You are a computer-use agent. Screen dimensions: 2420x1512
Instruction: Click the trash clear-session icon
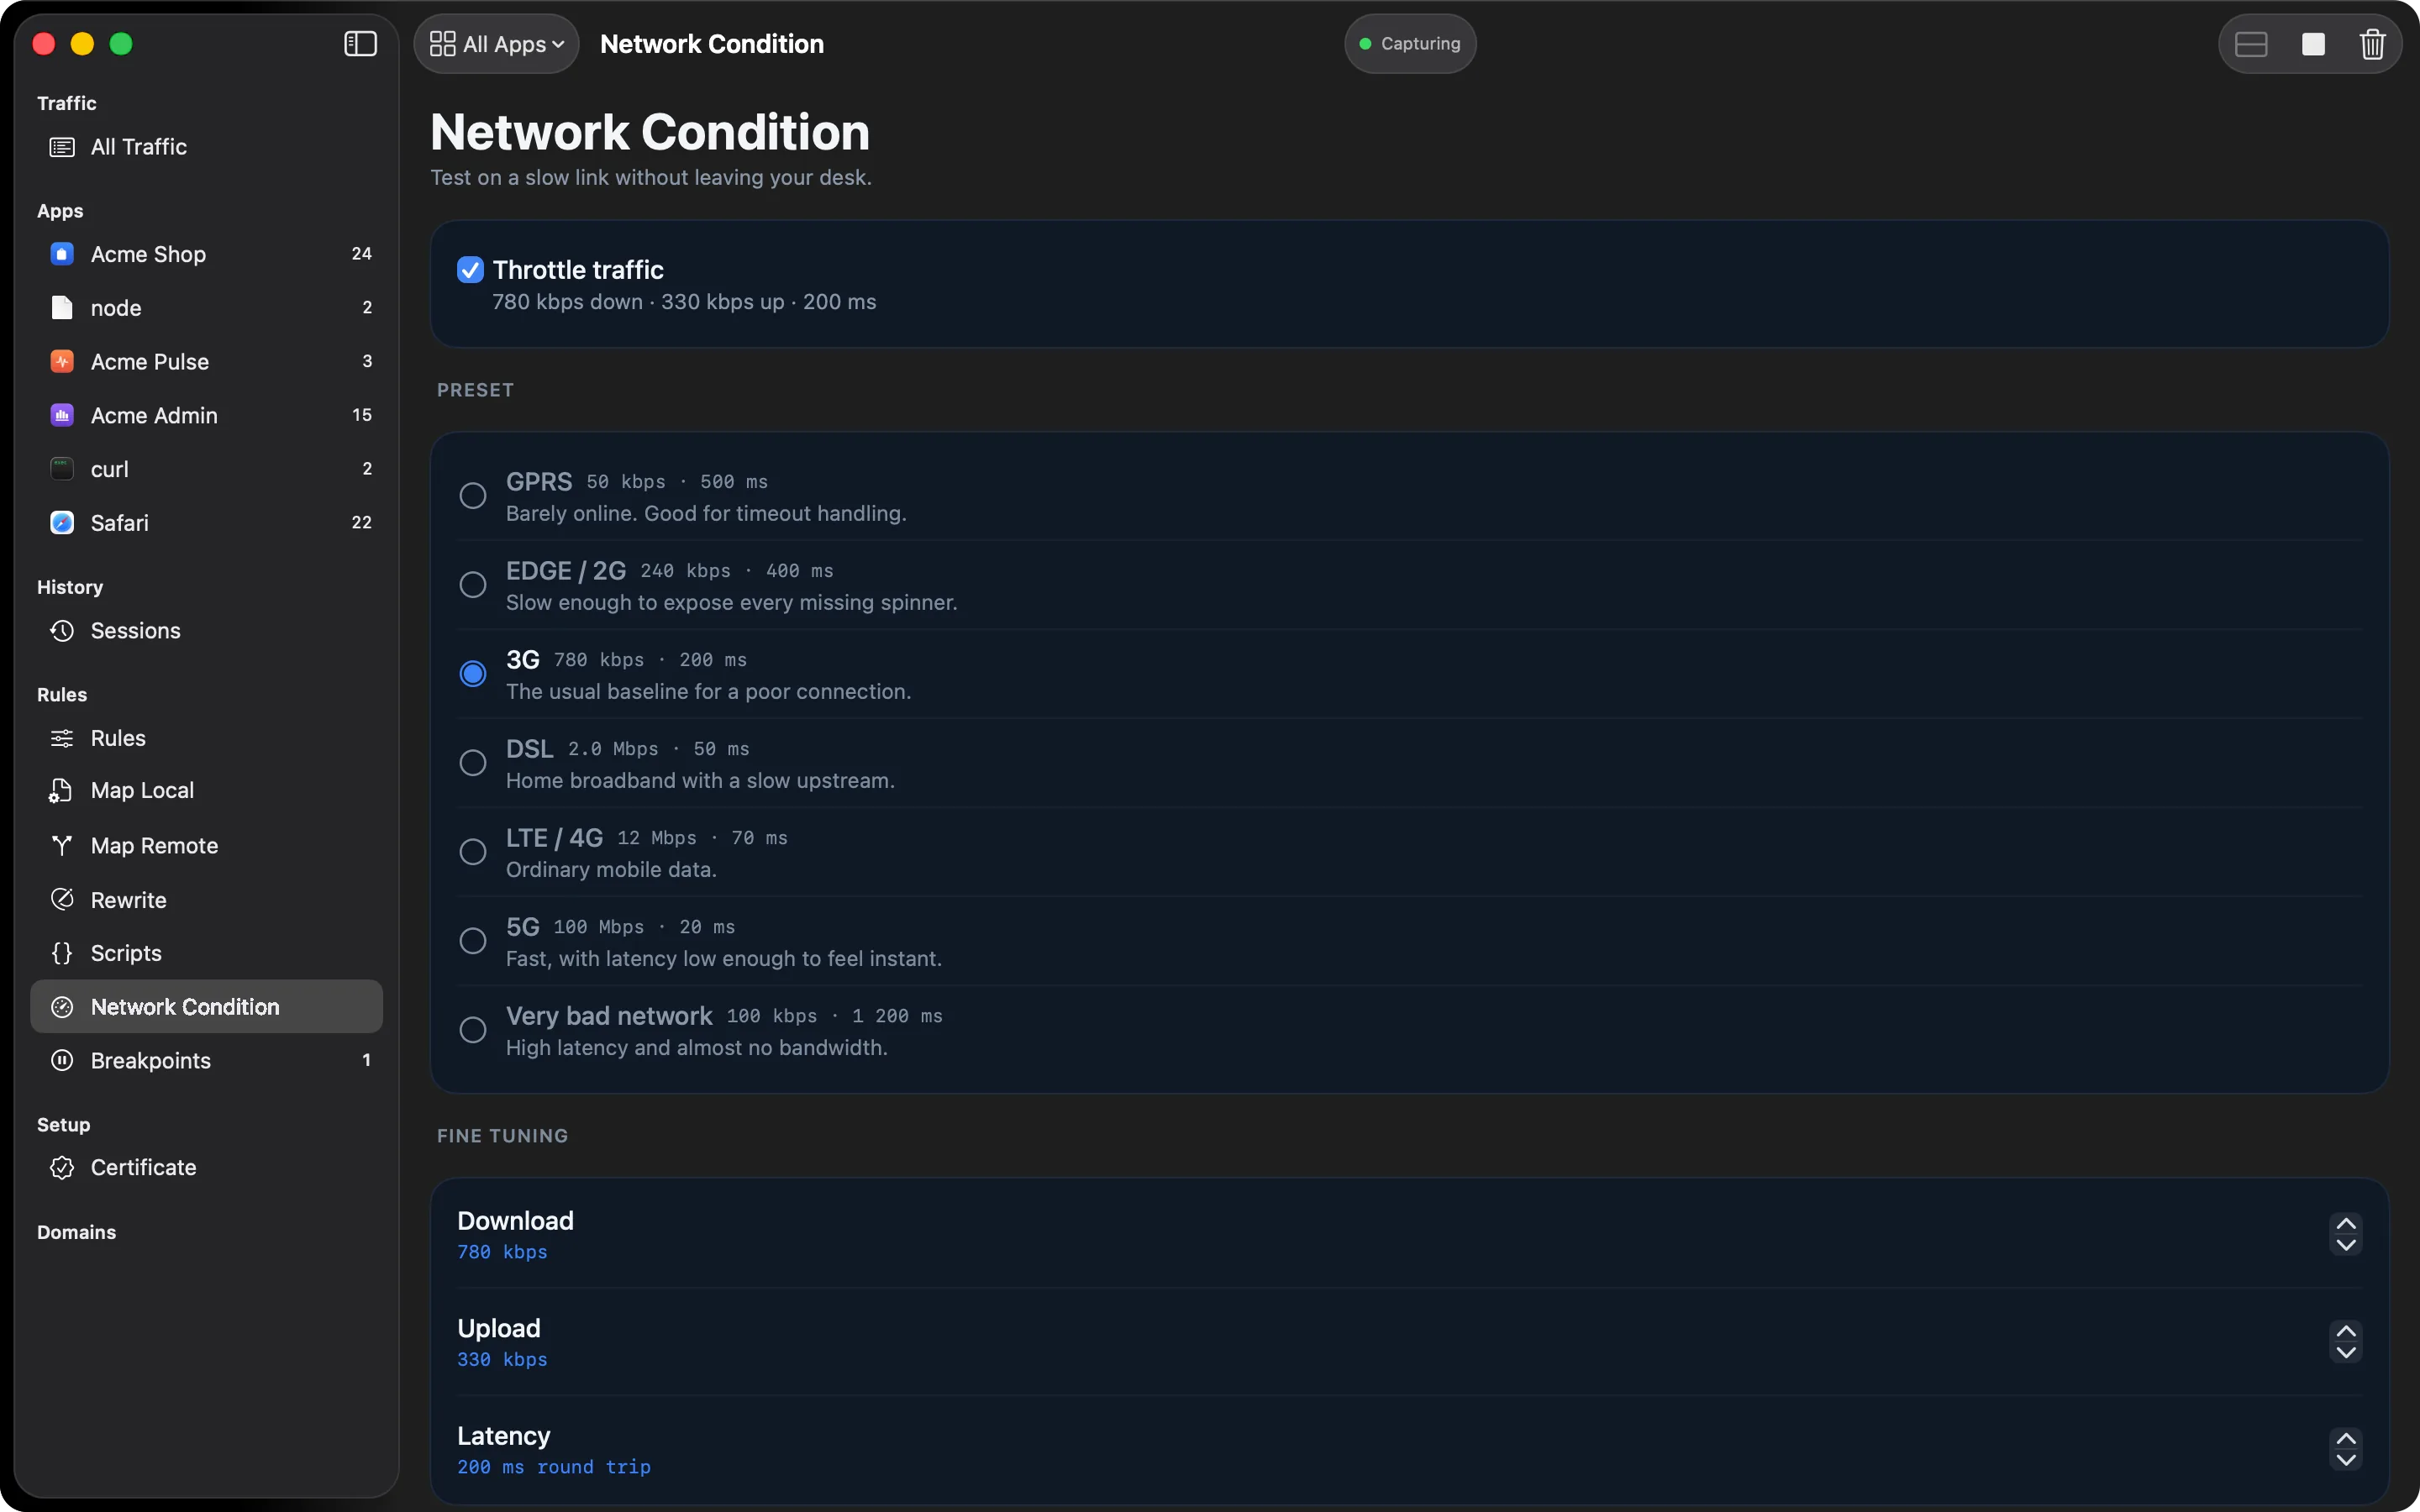point(2372,44)
